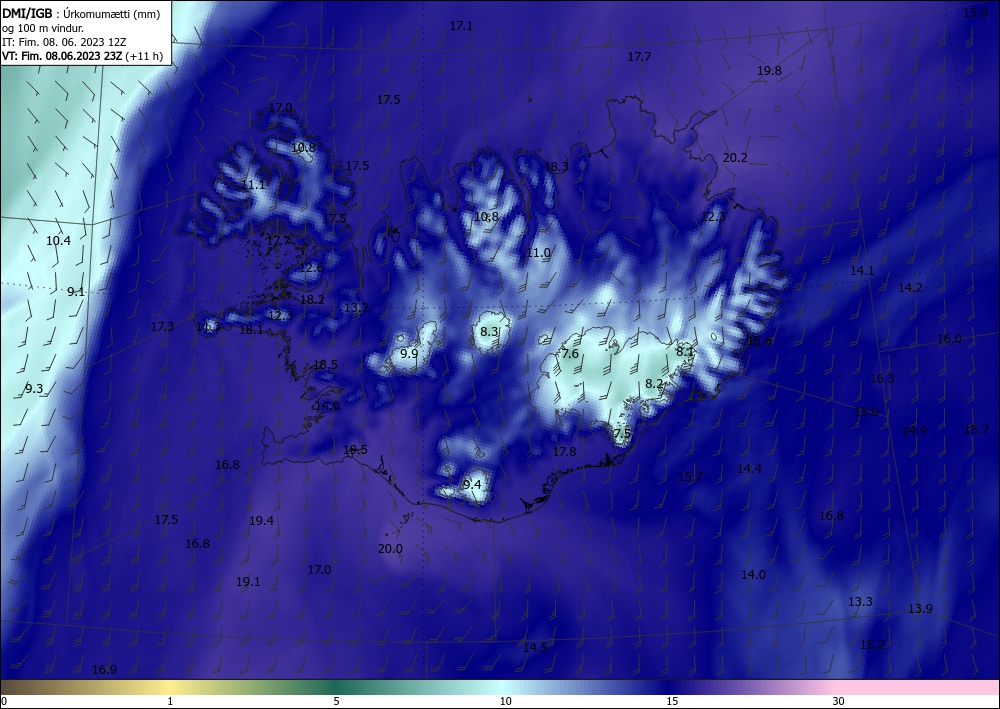Click the map value 19.8
The height and width of the screenshot is (709, 1000).
click(769, 71)
